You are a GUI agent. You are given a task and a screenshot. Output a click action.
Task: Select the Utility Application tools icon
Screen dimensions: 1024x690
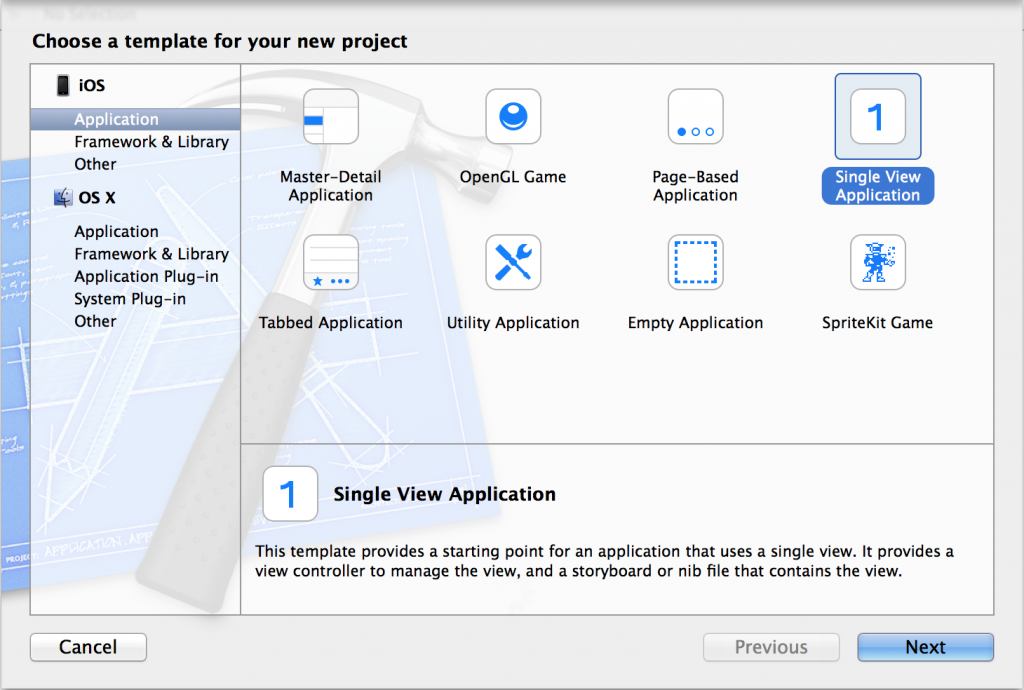coord(513,263)
